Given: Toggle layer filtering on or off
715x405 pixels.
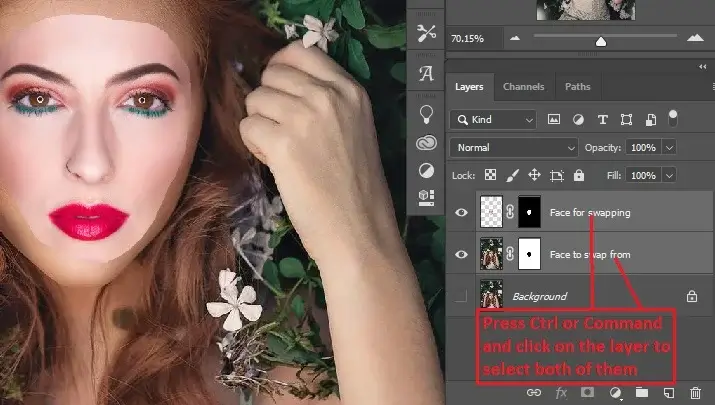Looking at the screenshot, I should [x=673, y=119].
